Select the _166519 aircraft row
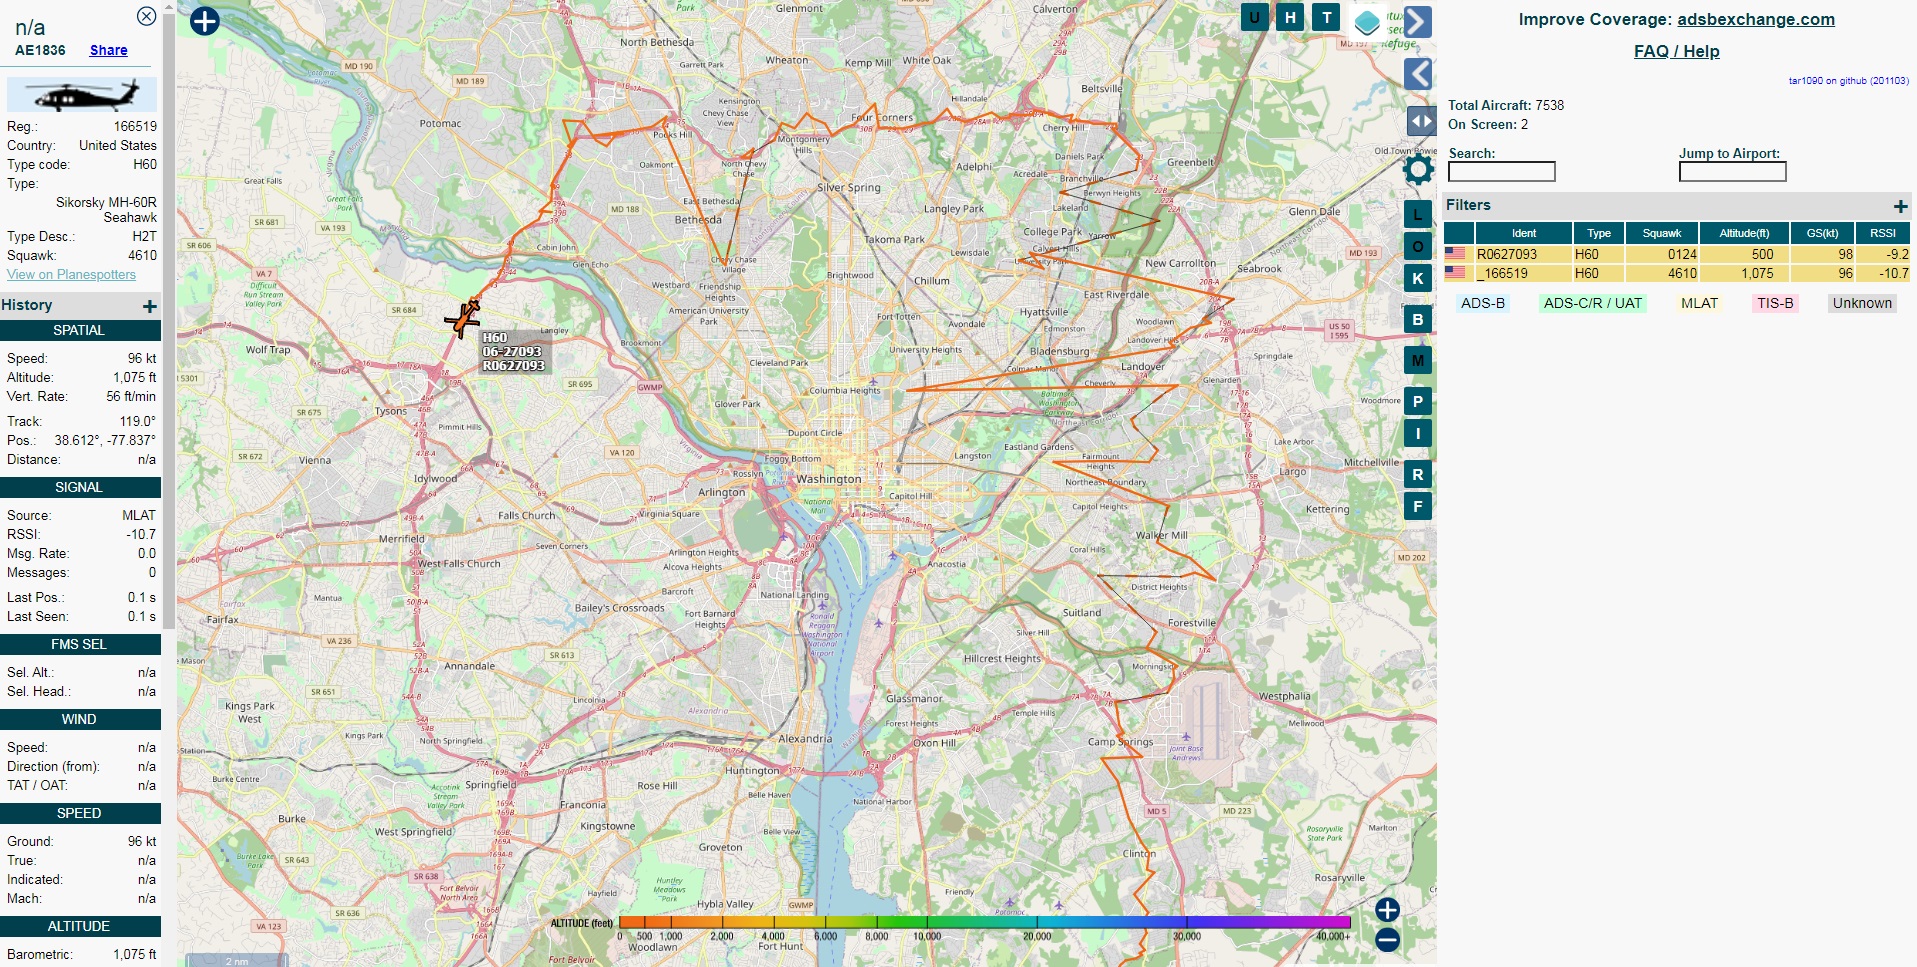 tap(1677, 273)
